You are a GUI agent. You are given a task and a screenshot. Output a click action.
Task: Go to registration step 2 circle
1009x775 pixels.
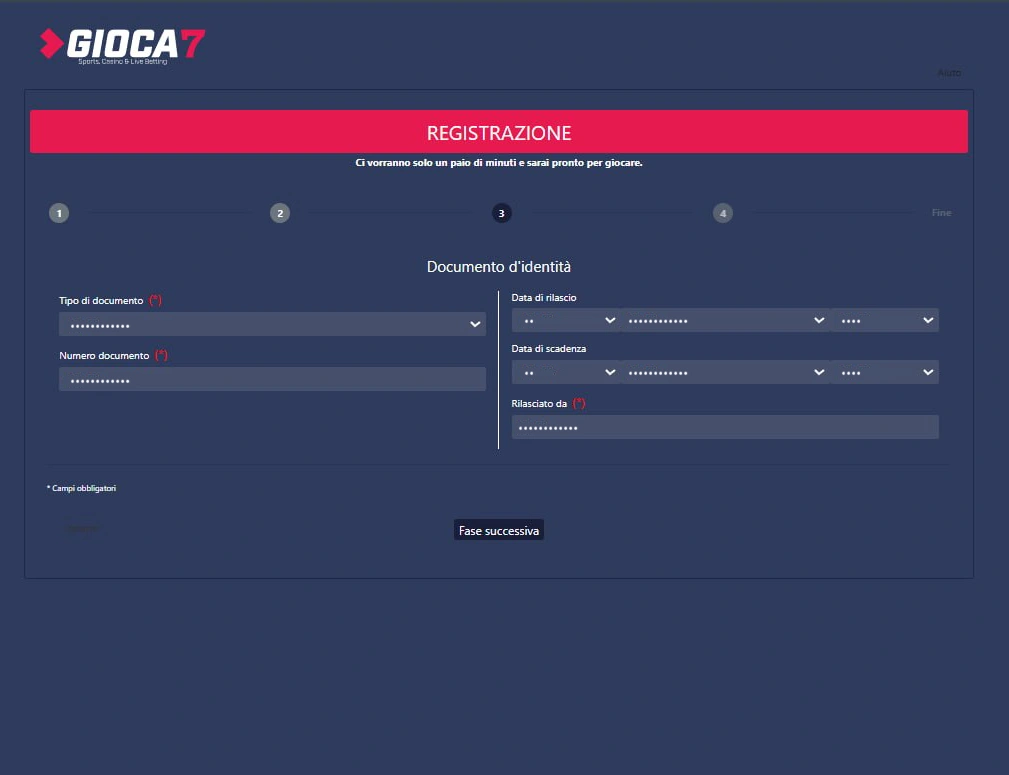(280, 213)
